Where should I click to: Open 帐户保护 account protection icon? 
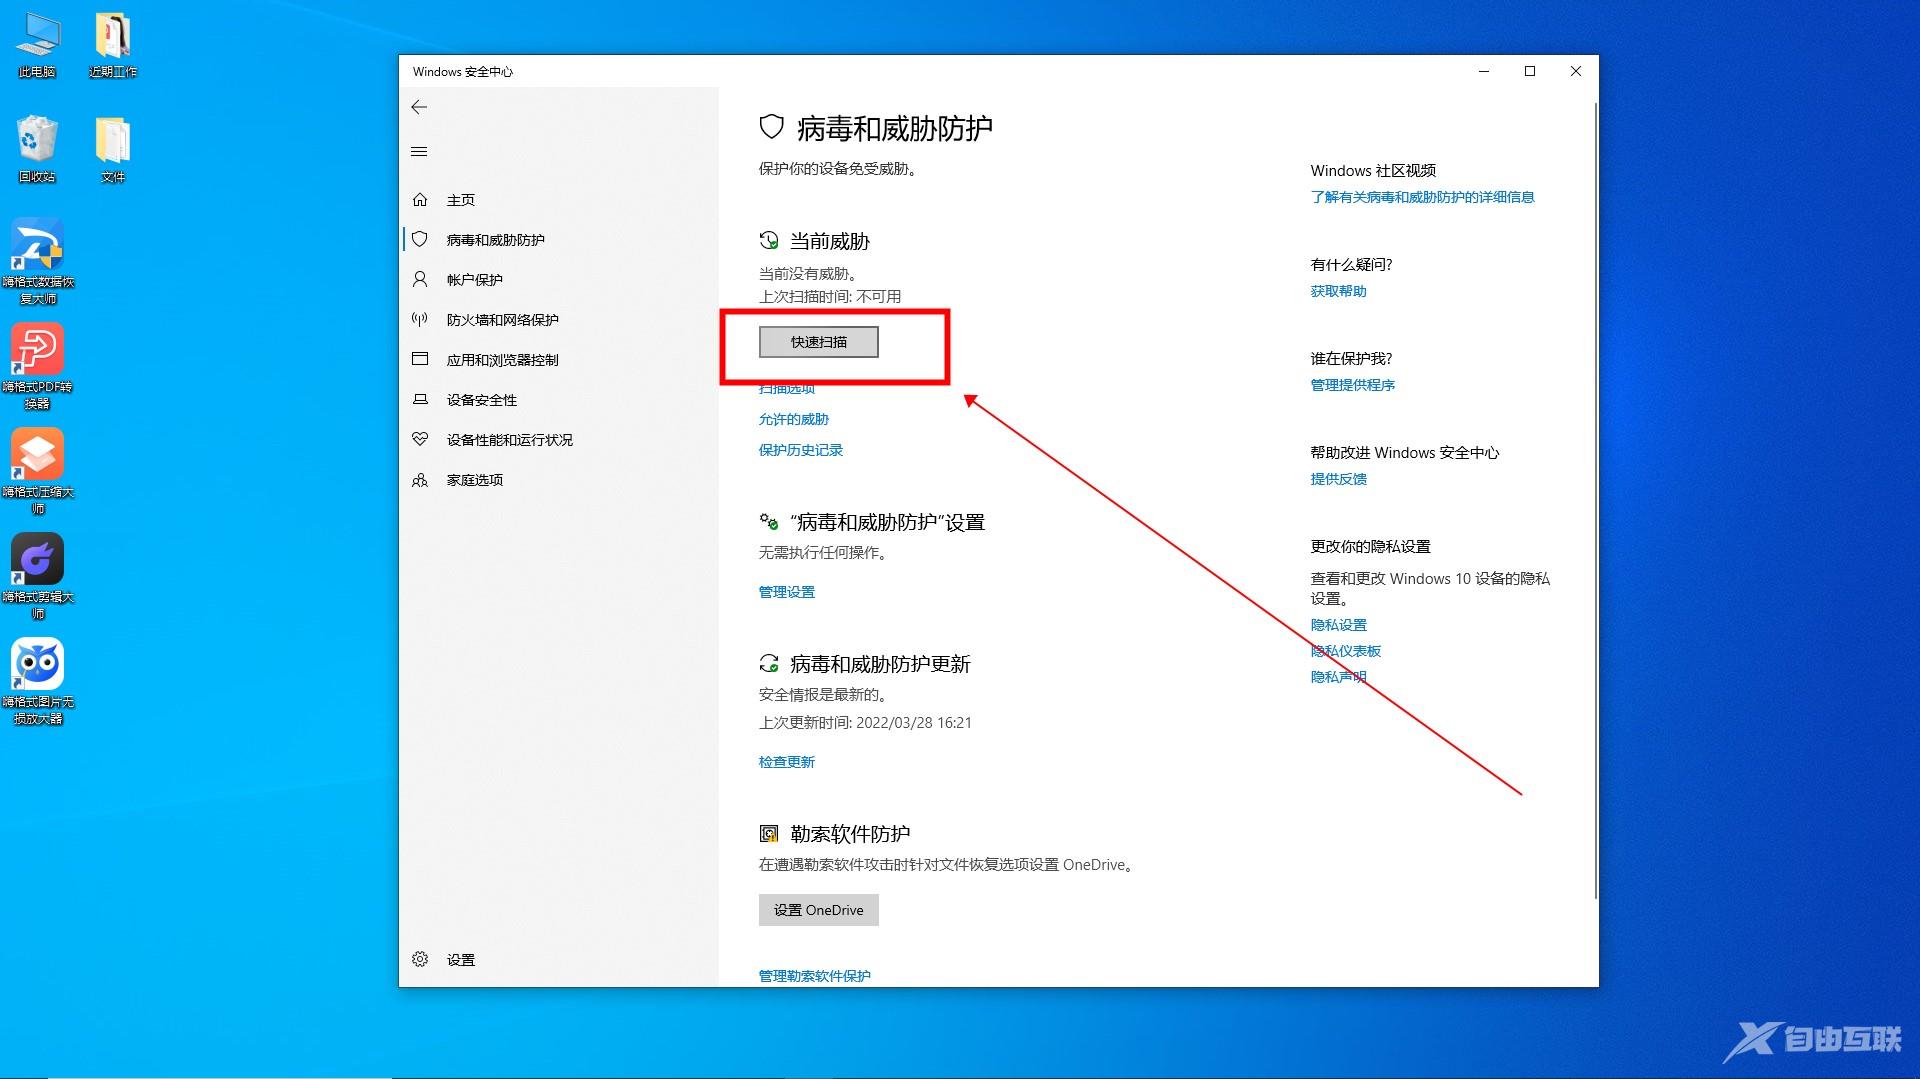point(421,279)
